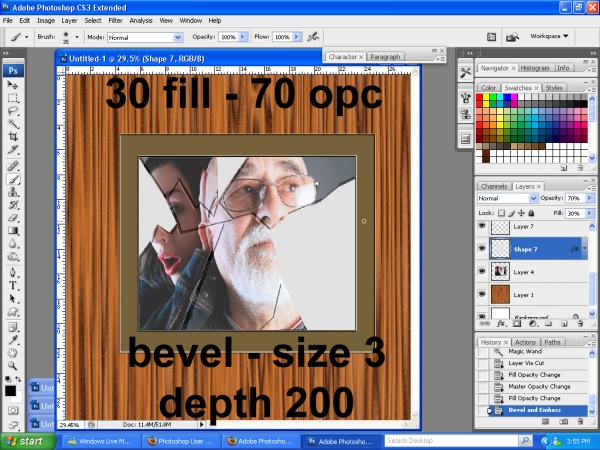This screenshot has height=450, width=600.
Task: Select the Clone Stamp tool
Action: [13, 192]
